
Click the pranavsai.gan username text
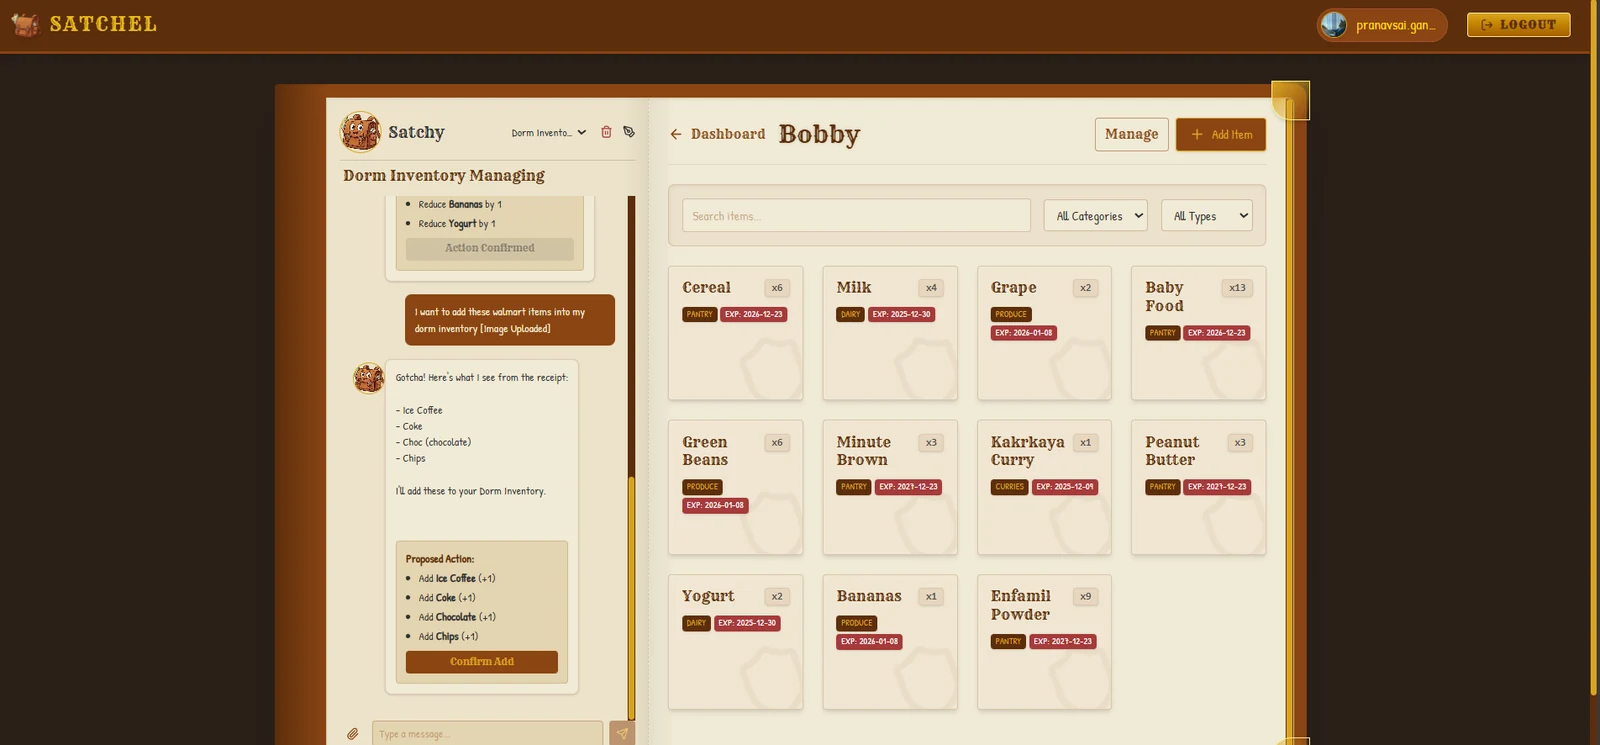click(1395, 25)
